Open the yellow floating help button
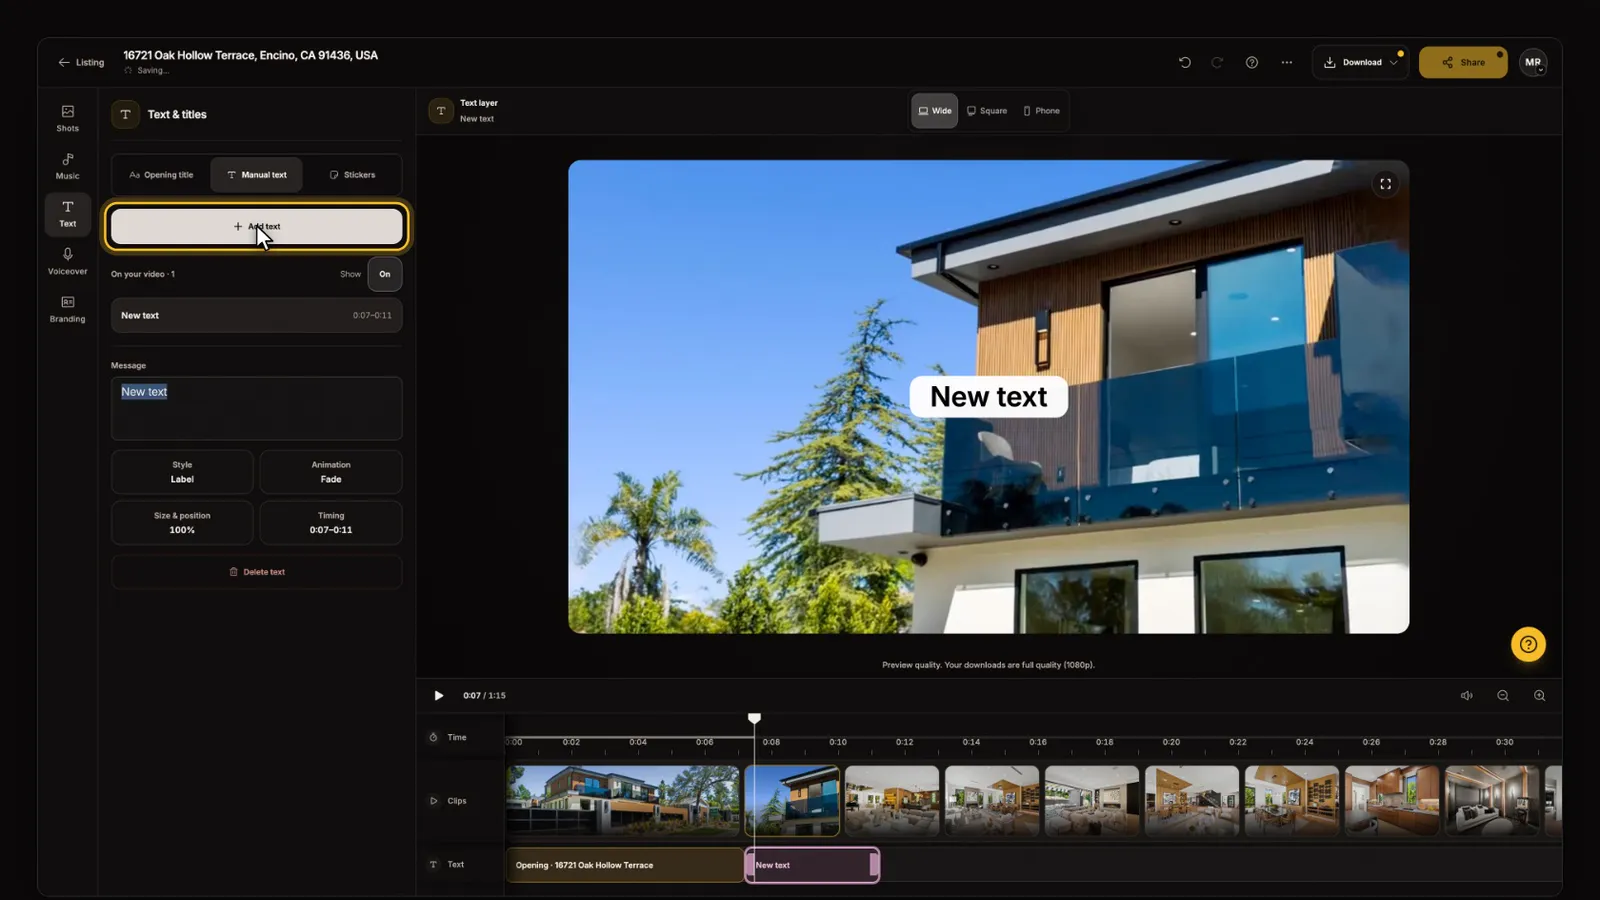The width and height of the screenshot is (1600, 900). click(1528, 644)
